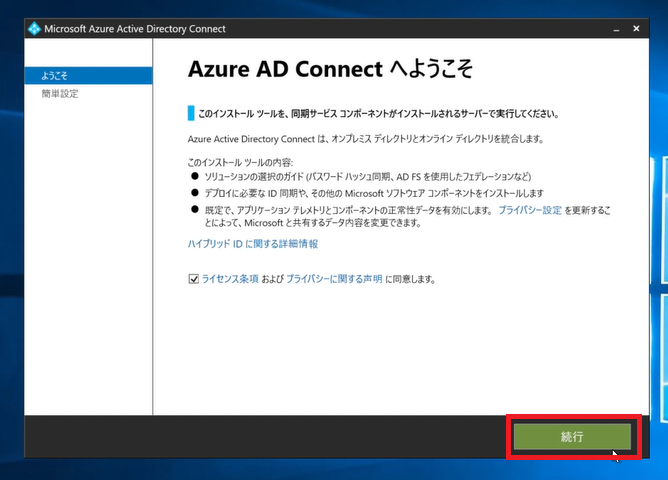The height and width of the screenshot is (480, 668).
Task: Open ハイブリッド ID に関する詳細情報 link
Action: [253, 244]
